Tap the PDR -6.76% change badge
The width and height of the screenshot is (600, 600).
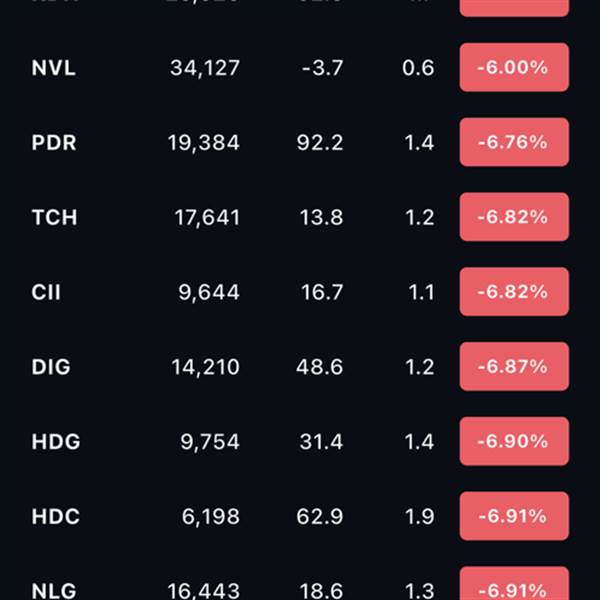514,142
